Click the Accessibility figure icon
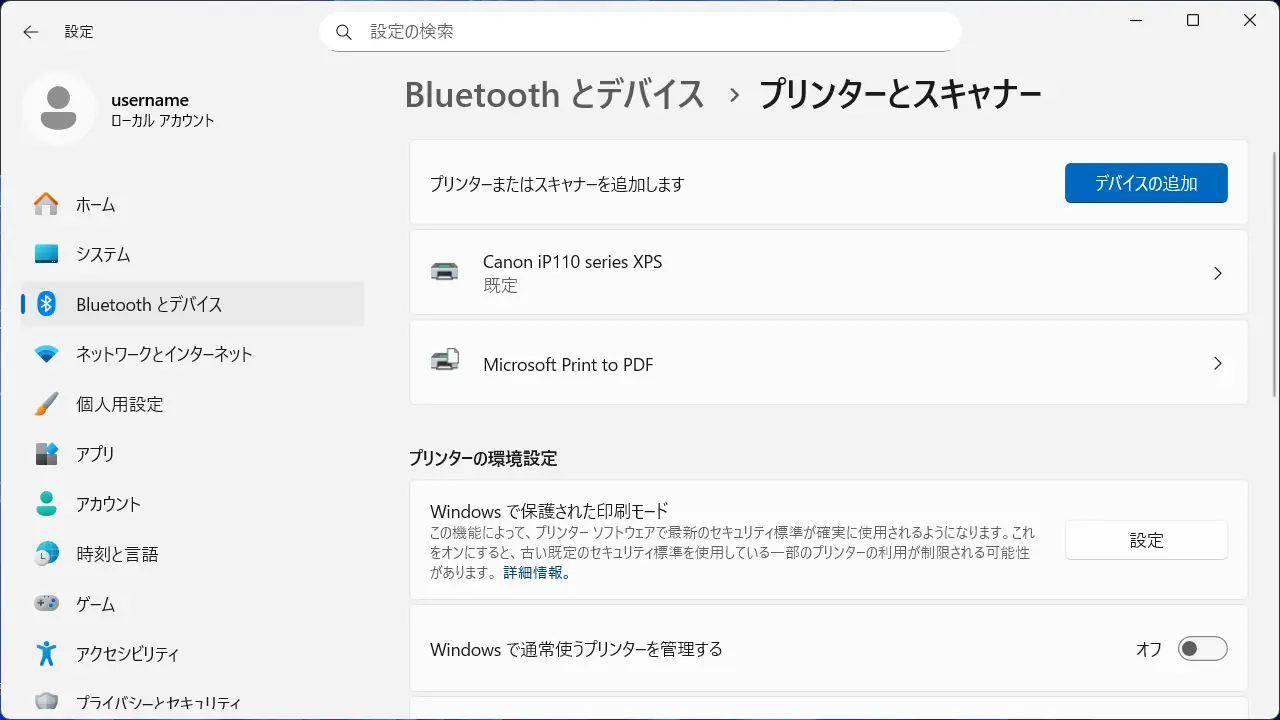The height and width of the screenshot is (720, 1280). pos(46,654)
